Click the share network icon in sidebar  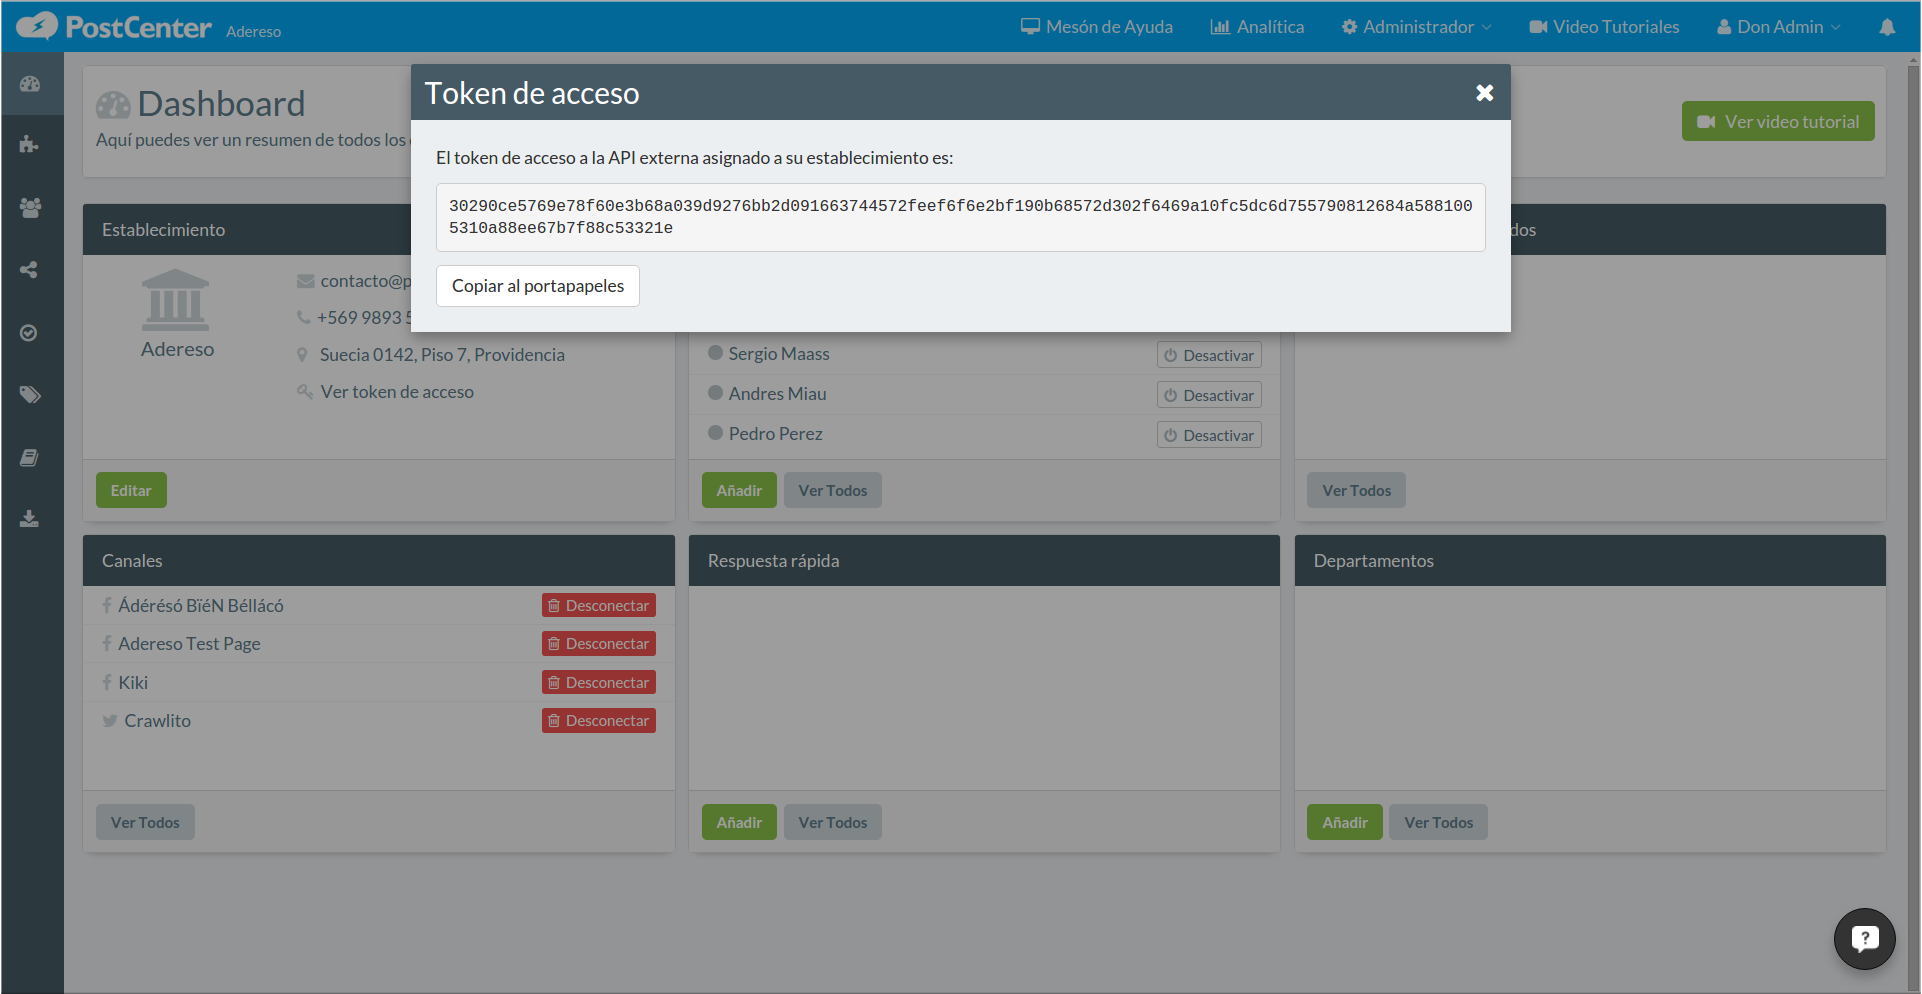pyautogui.click(x=31, y=270)
